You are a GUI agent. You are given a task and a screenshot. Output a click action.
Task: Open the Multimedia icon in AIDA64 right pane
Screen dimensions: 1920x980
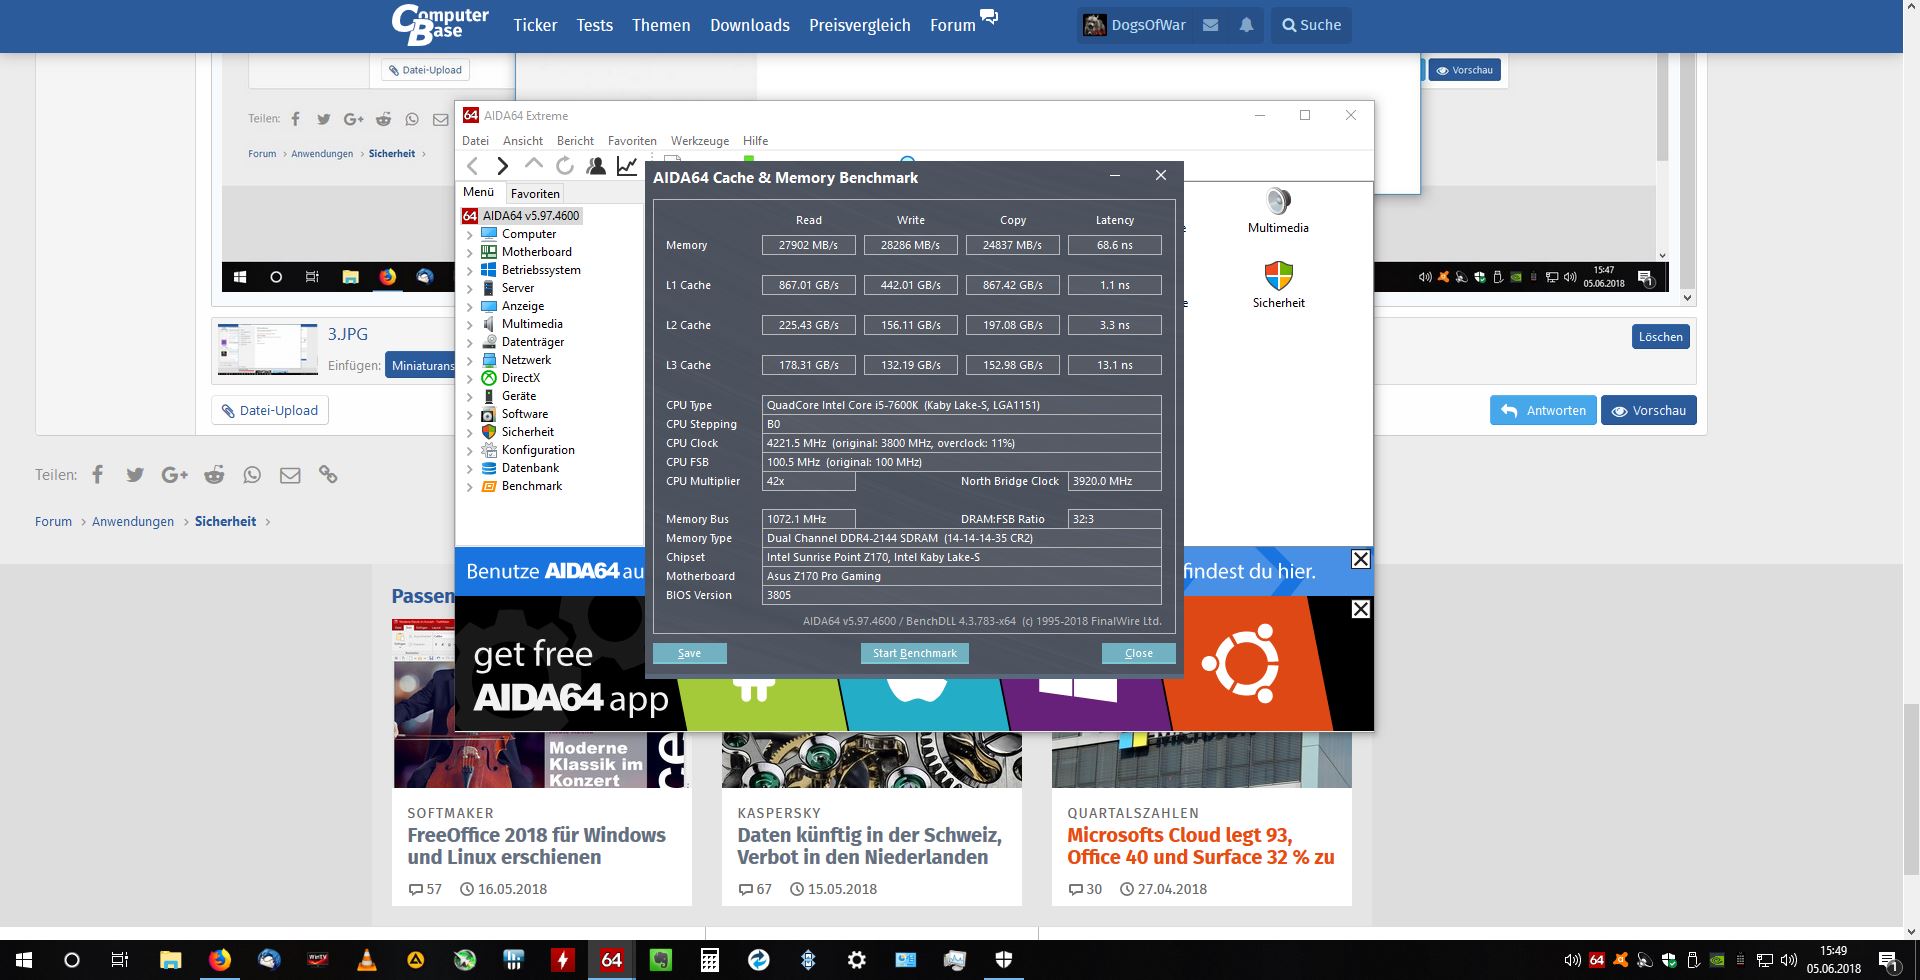tap(1278, 210)
